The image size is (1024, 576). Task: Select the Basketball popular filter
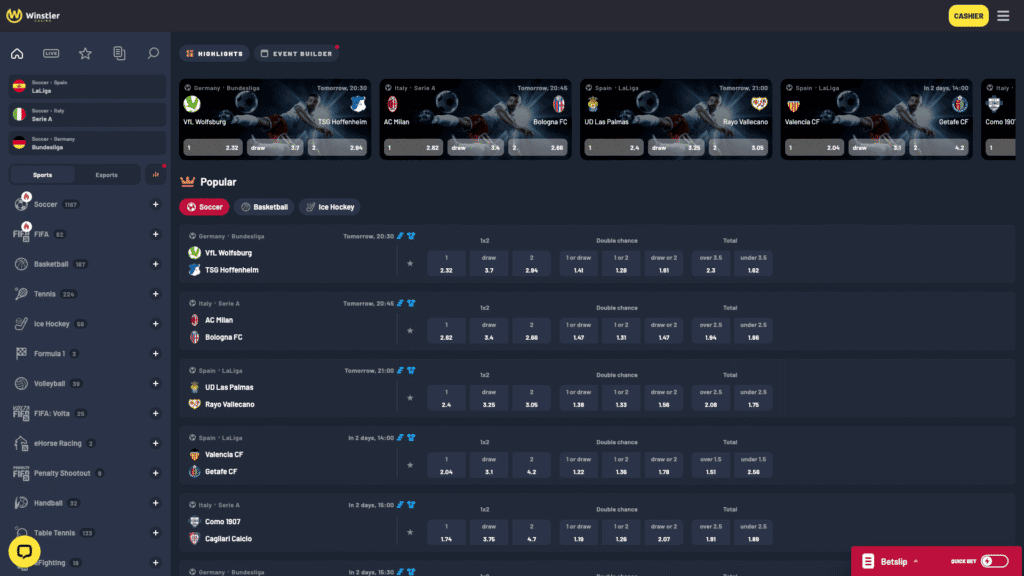point(264,207)
